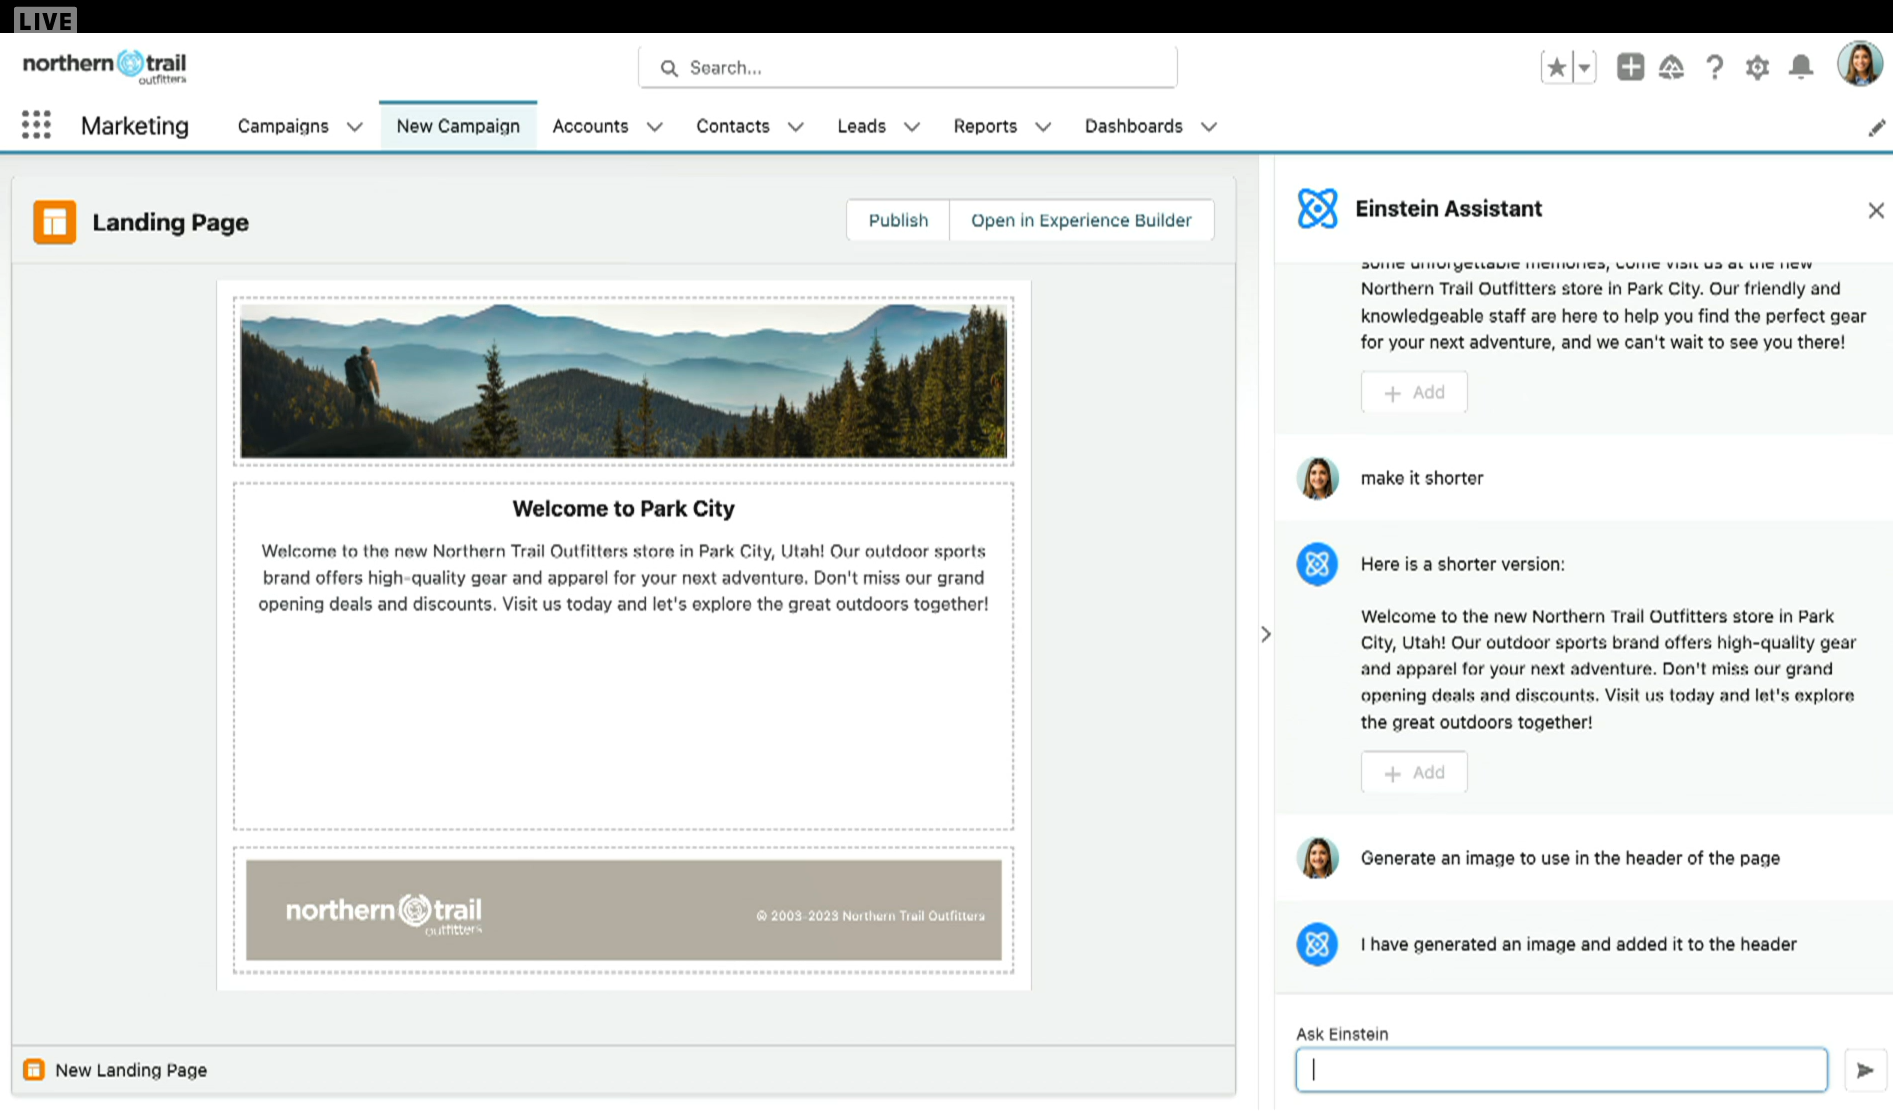Expand the Accounts tab dropdown

click(654, 127)
